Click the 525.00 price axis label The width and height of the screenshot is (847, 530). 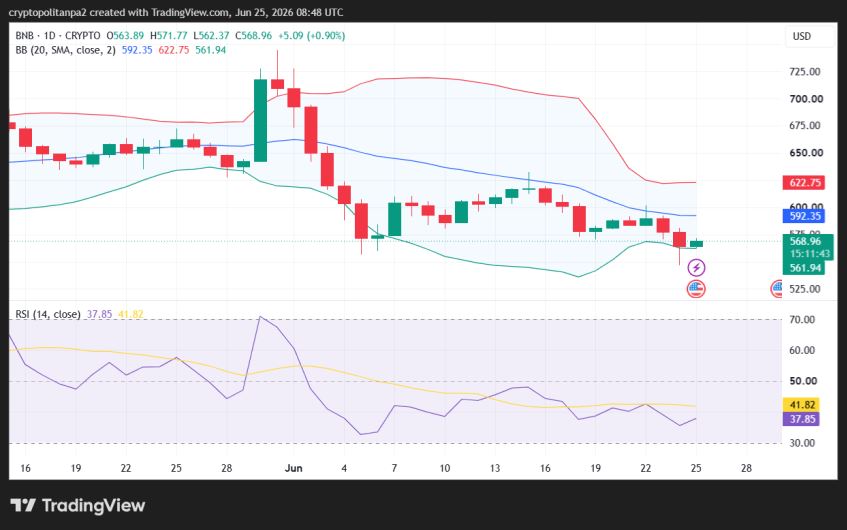[805, 289]
